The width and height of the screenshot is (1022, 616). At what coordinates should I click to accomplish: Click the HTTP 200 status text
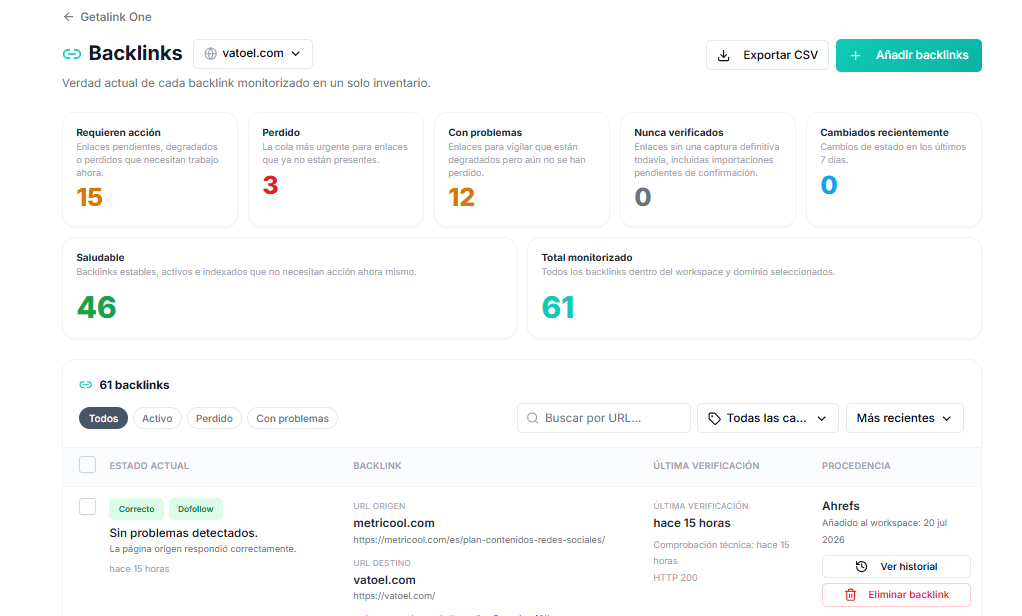pyautogui.click(x=675, y=578)
